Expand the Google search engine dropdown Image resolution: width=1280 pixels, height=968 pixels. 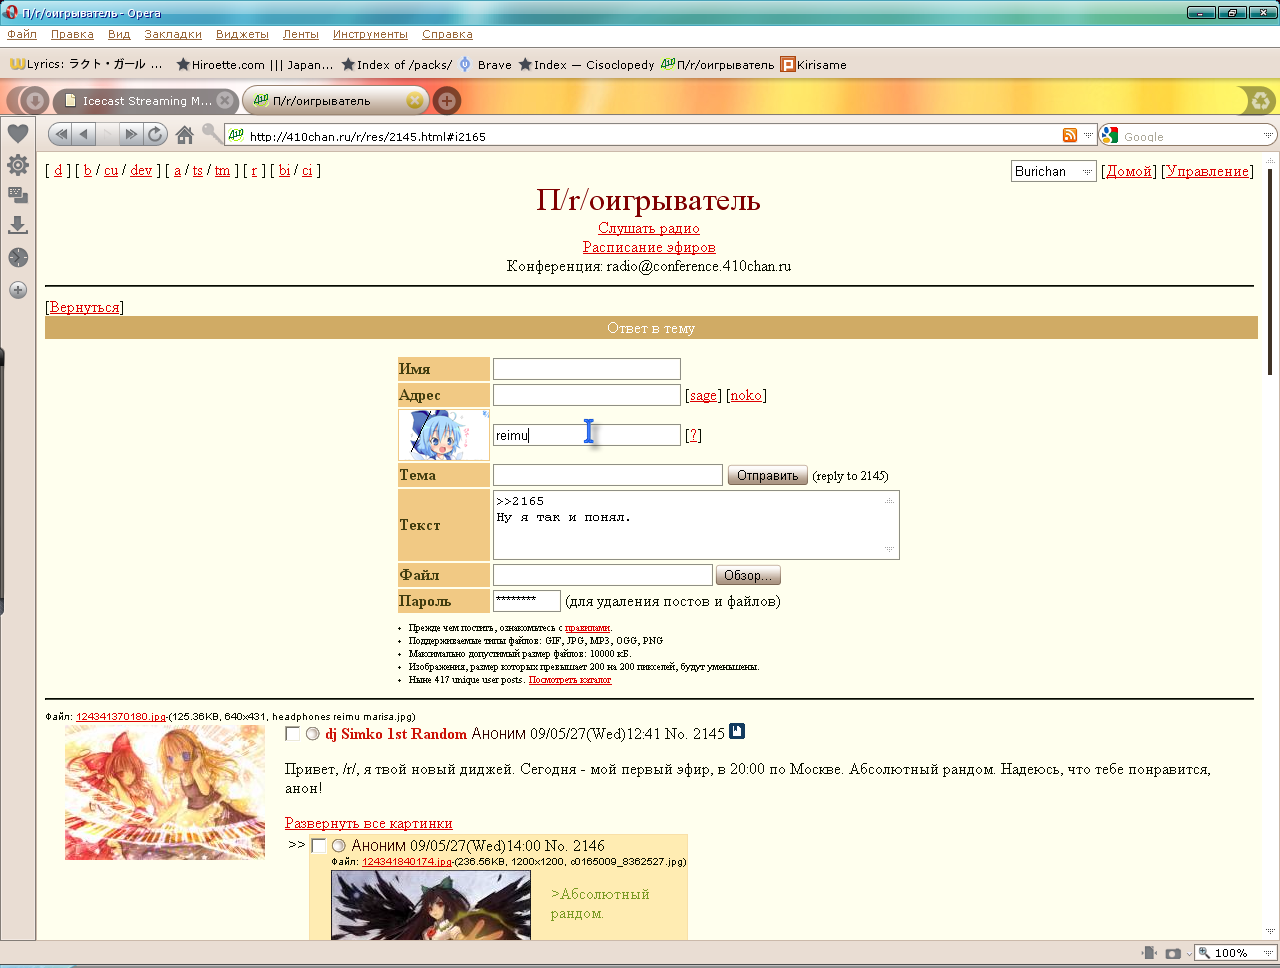point(1268,135)
